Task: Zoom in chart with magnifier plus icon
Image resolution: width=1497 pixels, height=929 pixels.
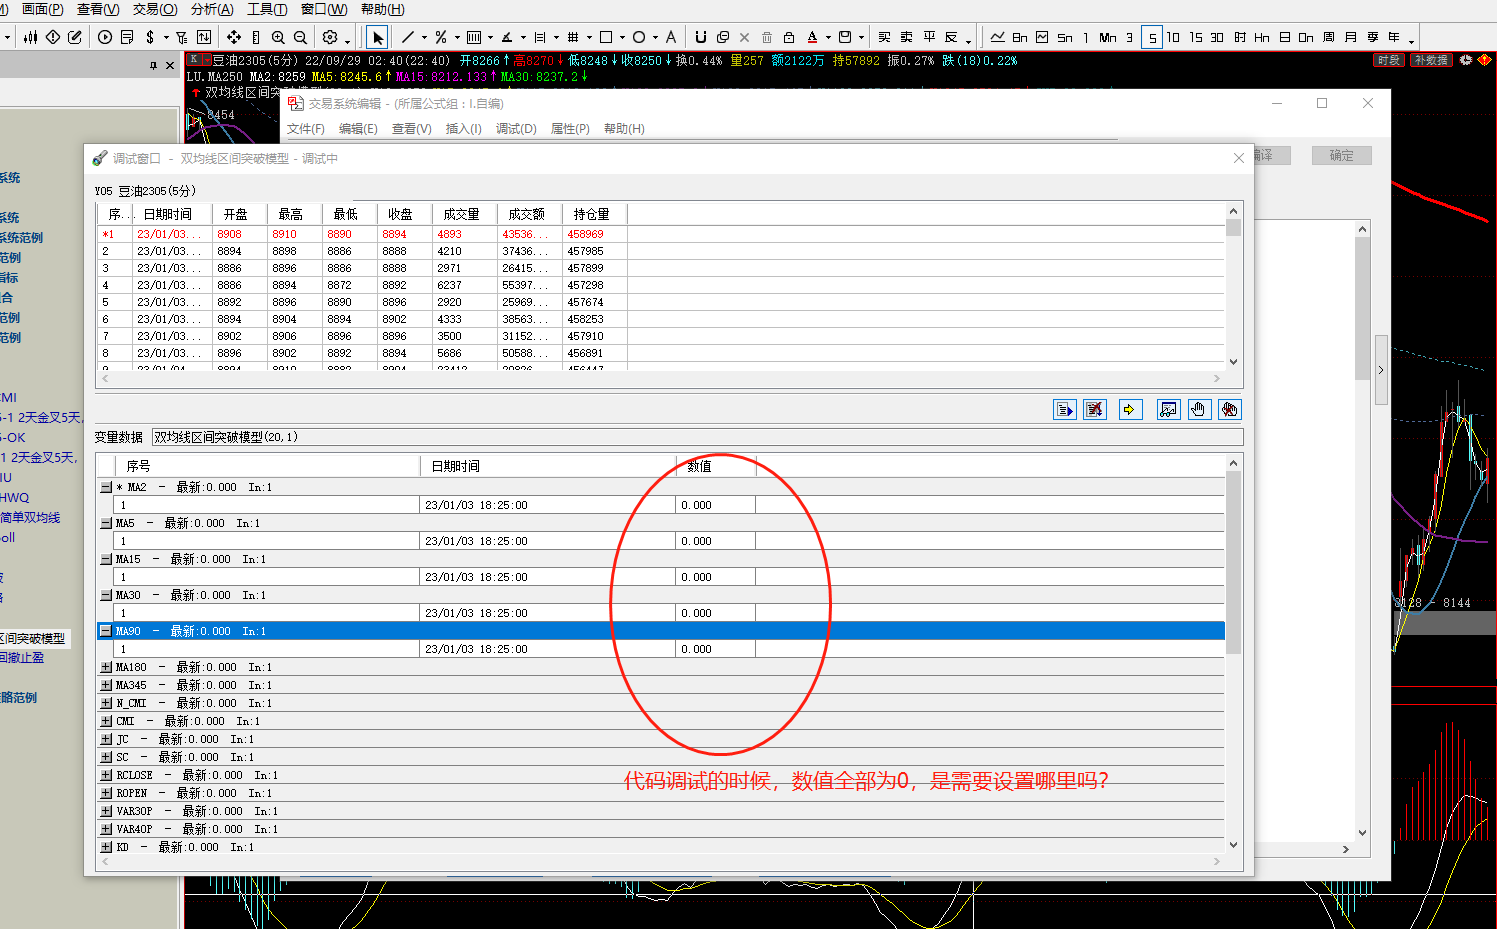Action: pyautogui.click(x=278, y=37)
